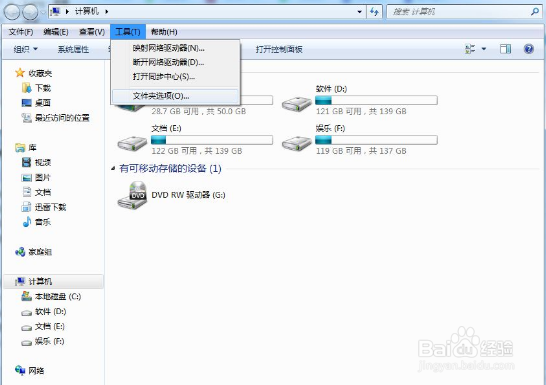Open the 最近访问的位置 recent places icon

(26, 118)
